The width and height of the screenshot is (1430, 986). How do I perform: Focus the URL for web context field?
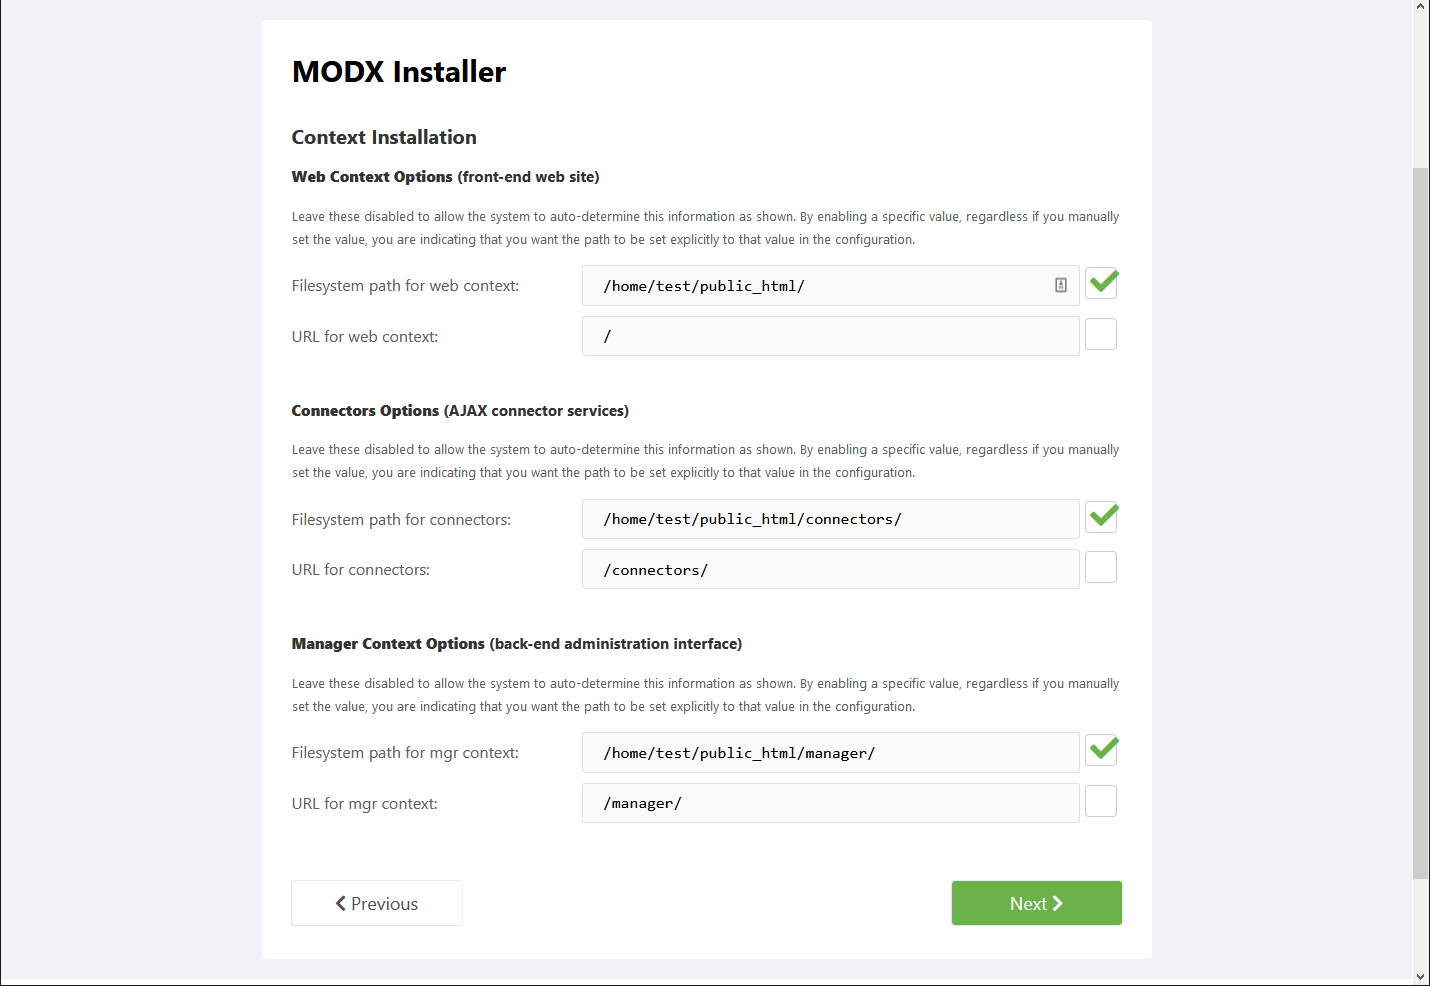[x=831, y=336]
